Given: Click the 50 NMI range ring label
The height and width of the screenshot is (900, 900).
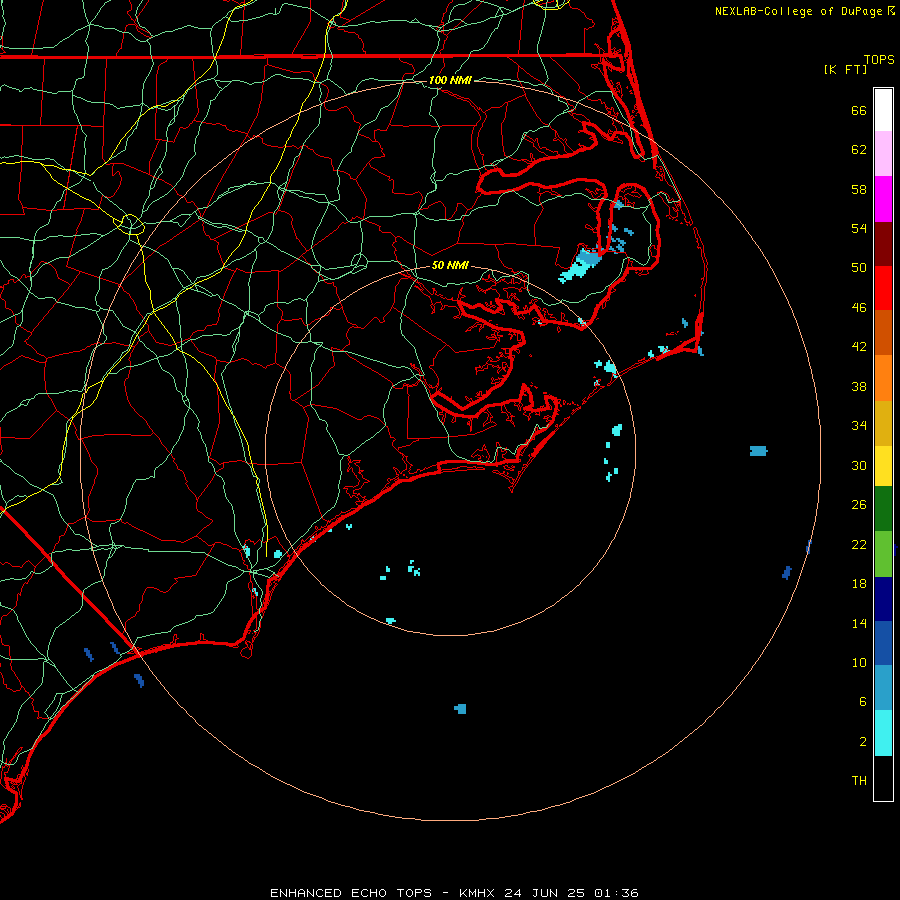Looking at the screenshot, I should tap(450, 265).
